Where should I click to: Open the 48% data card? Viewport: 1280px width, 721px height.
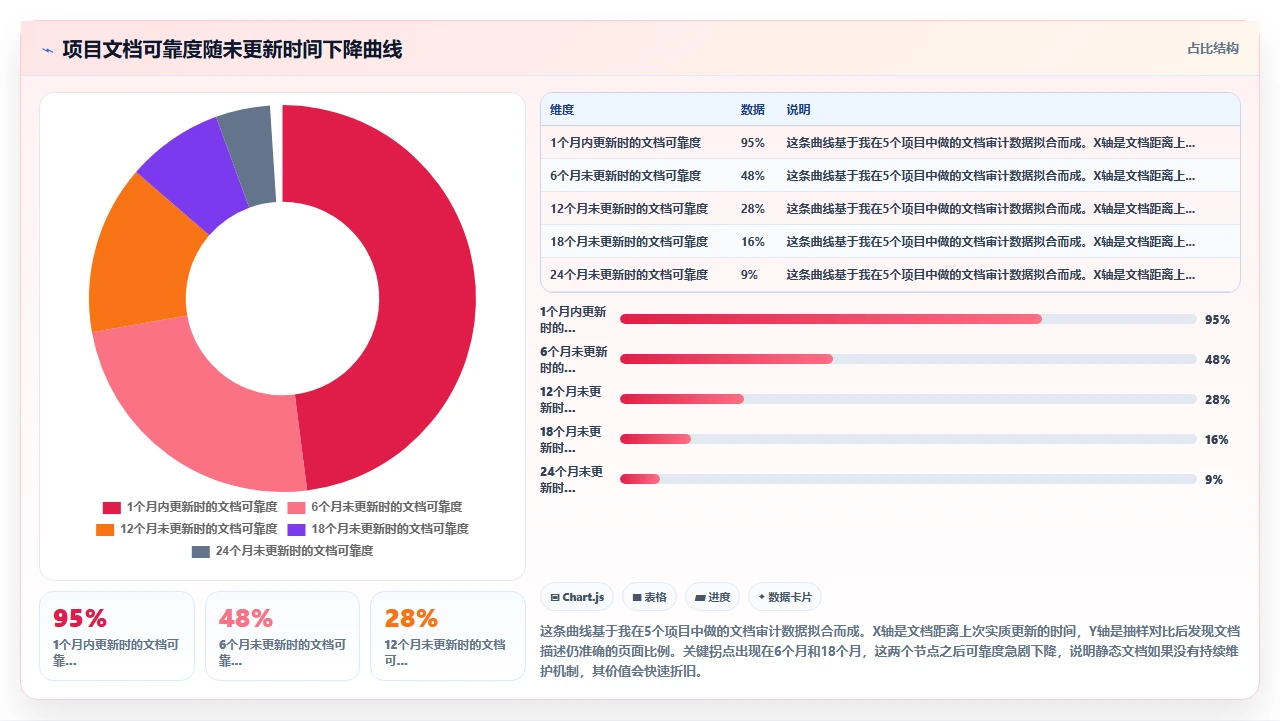[282, 636]
